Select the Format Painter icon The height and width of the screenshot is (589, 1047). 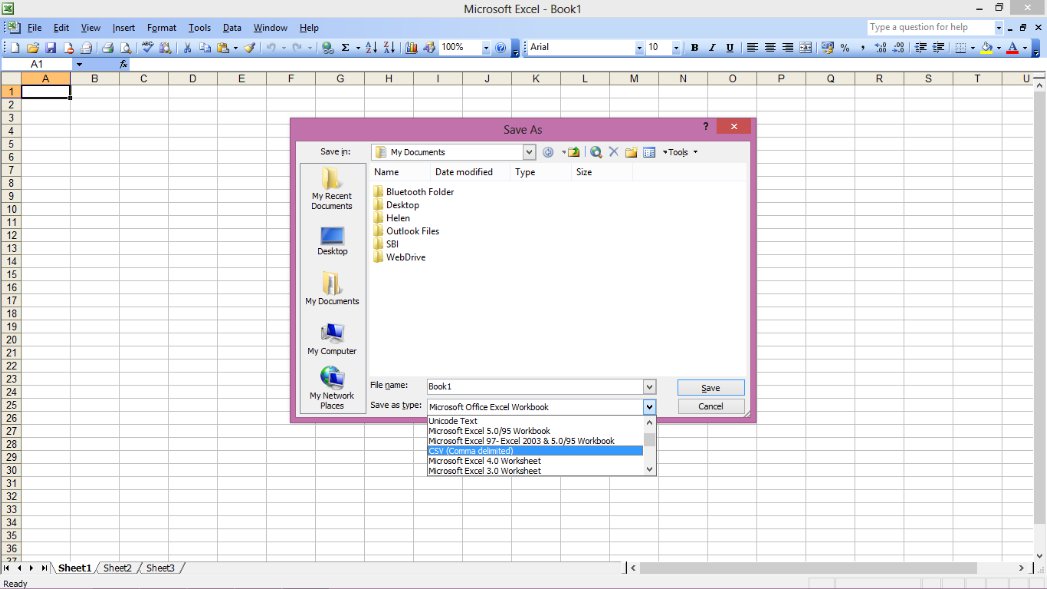tap(249, 47)
